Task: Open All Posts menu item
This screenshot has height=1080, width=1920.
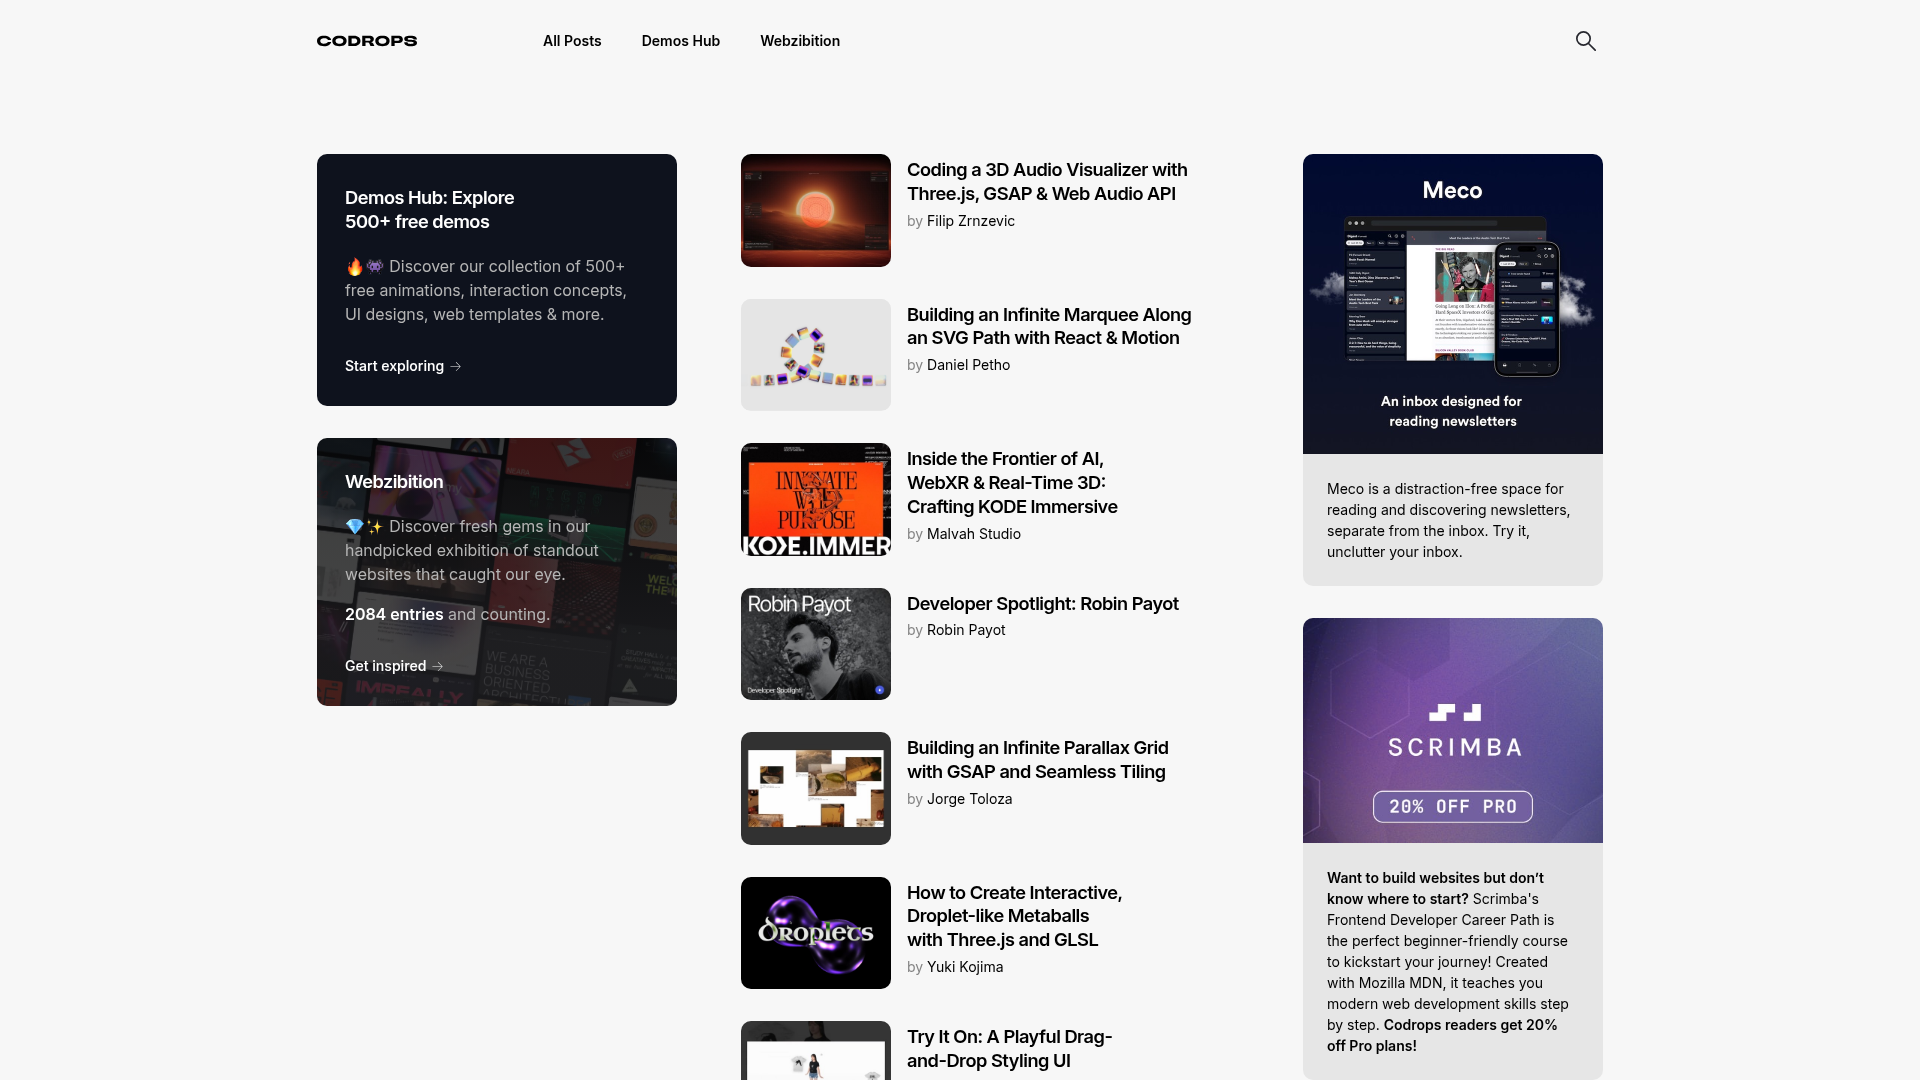Action: (572, 41)
